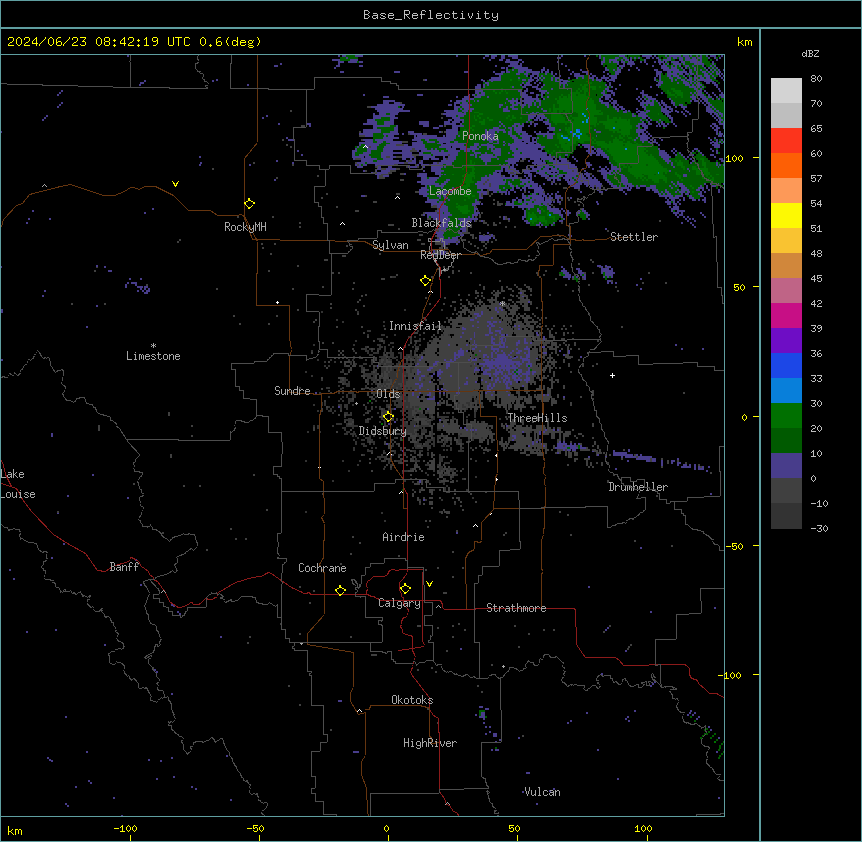Click the km label at bottom left
Image resolution: width=862 pixels, height=842 pixels.
pos(15,830)
